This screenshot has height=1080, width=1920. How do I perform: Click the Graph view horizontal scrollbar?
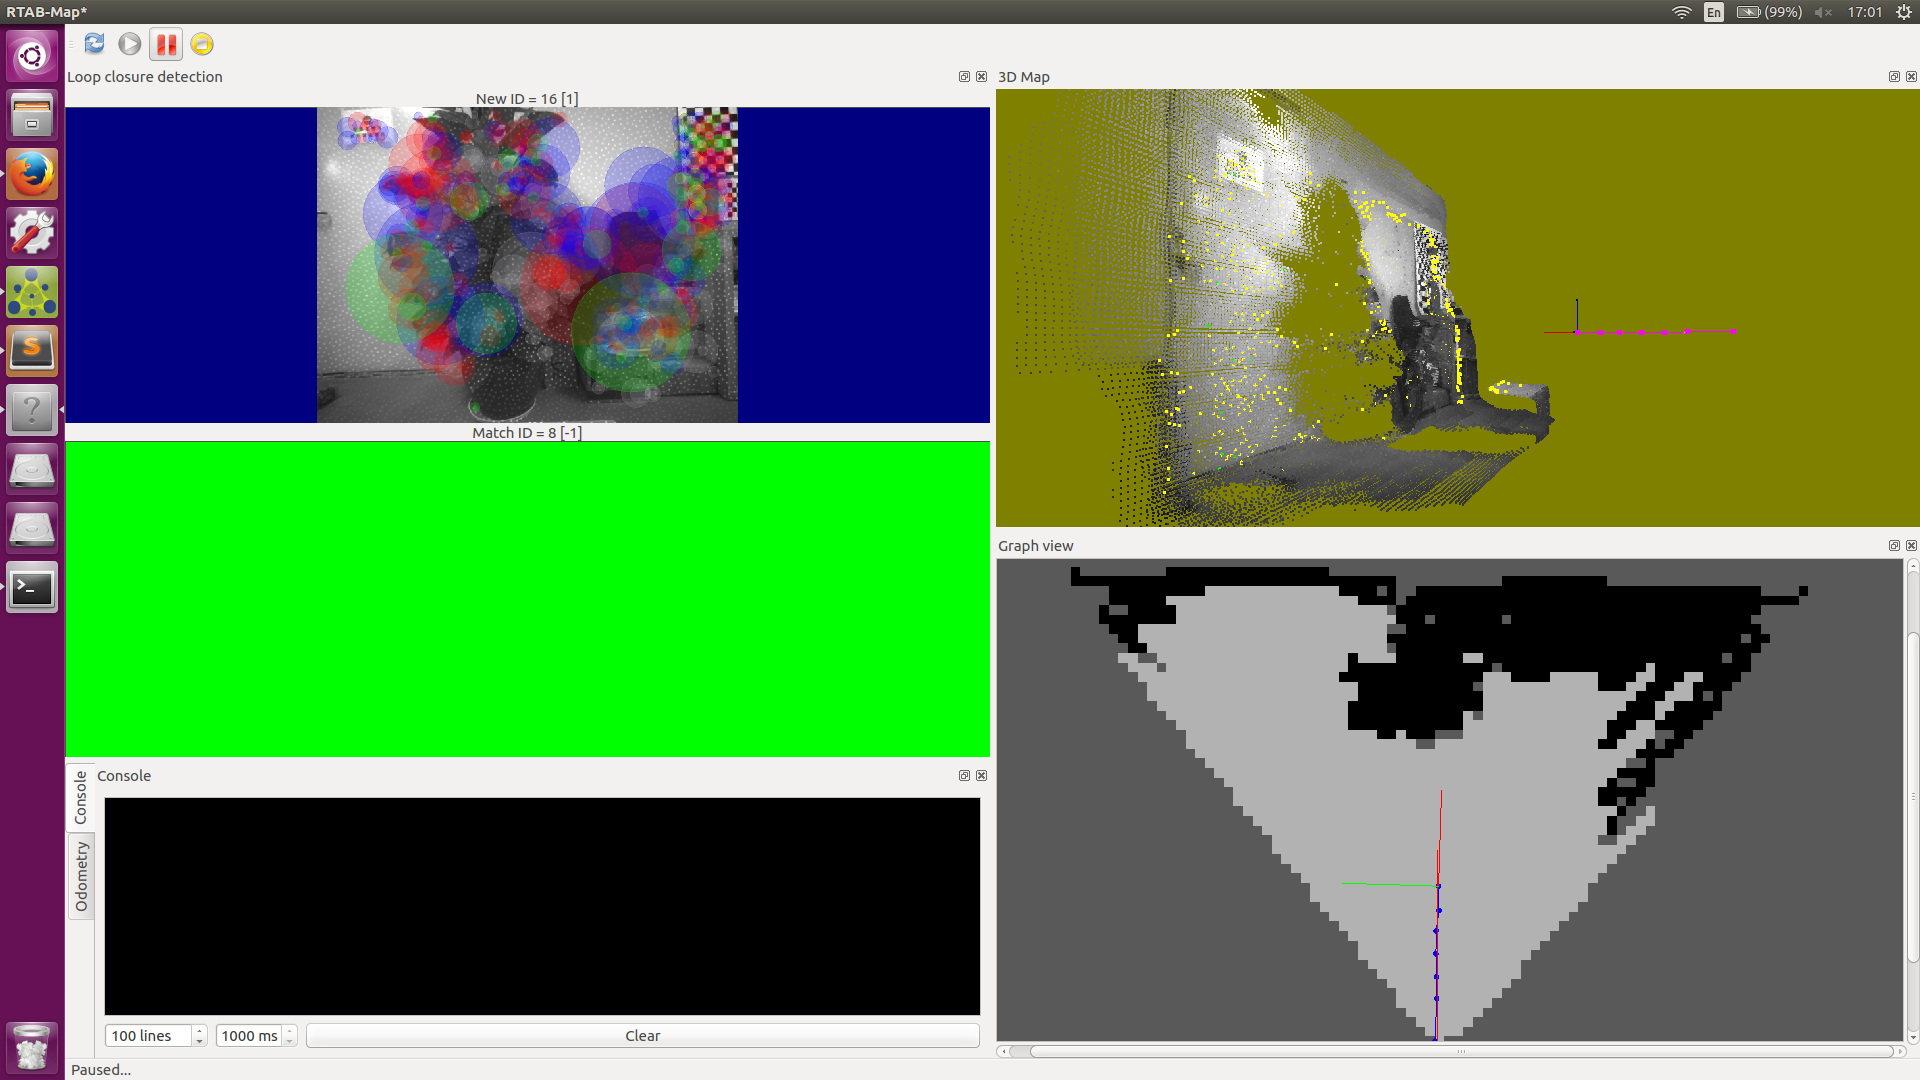click(1460, 1051)
